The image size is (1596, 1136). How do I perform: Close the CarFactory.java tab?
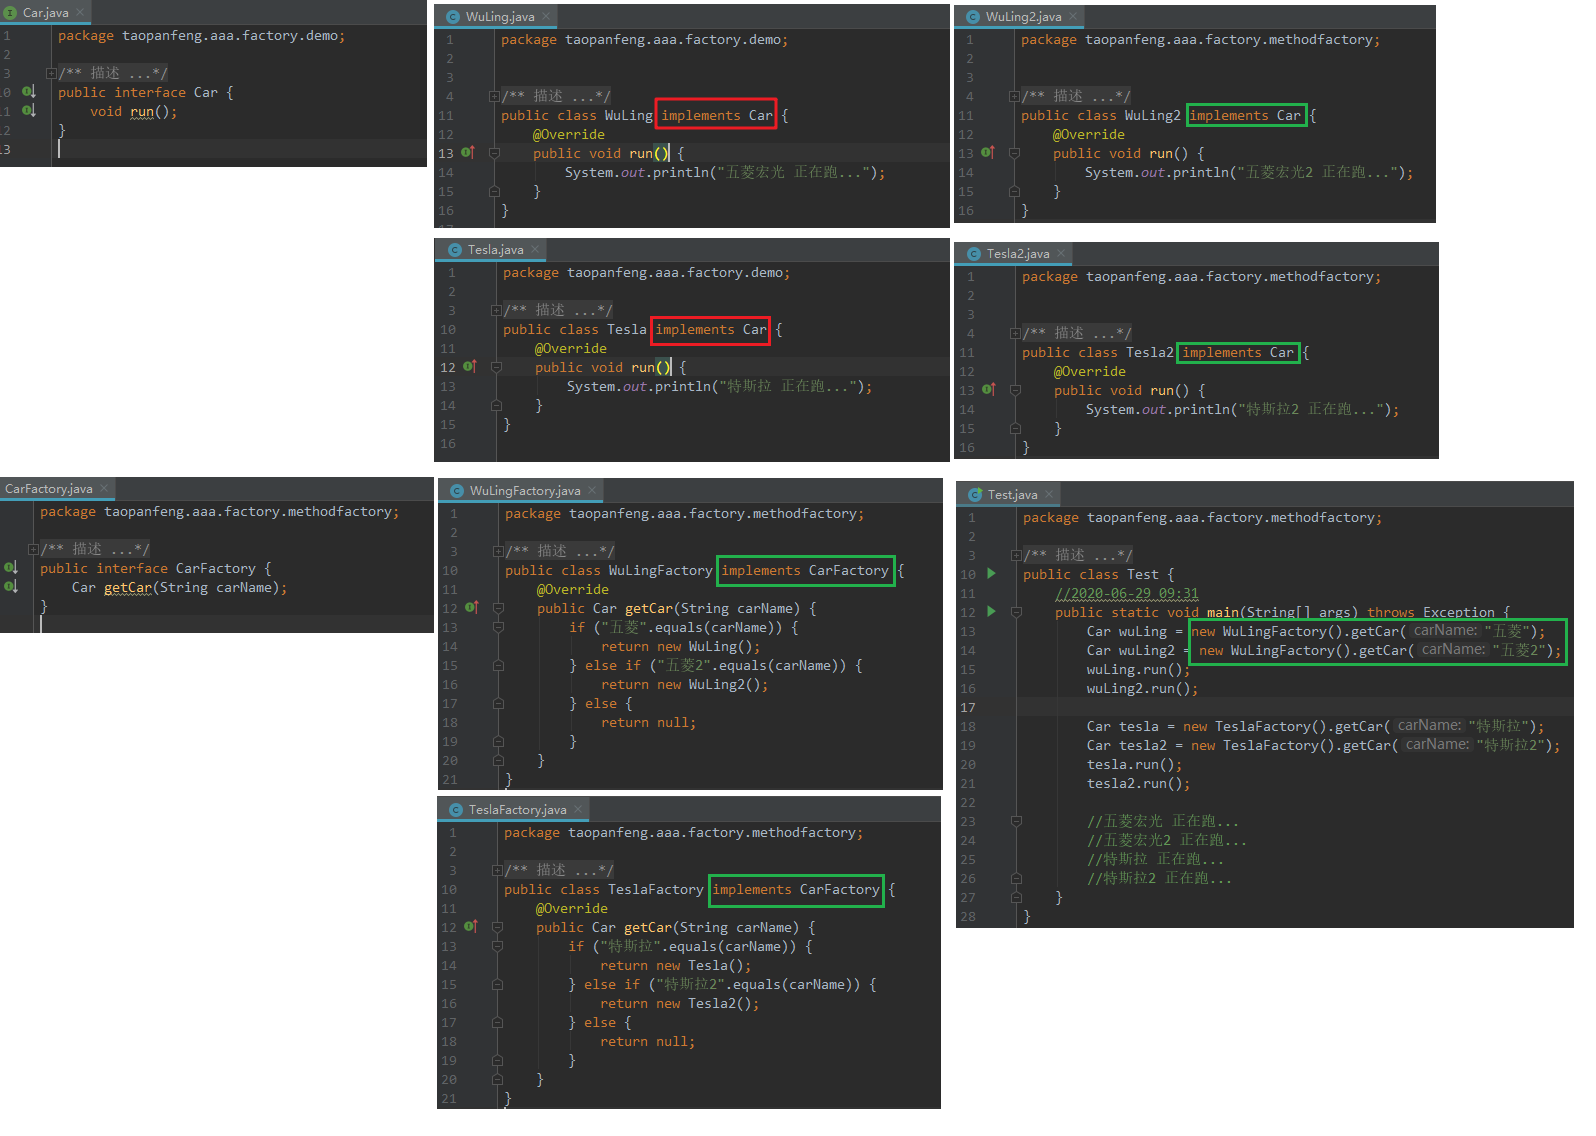pos(104,489)
